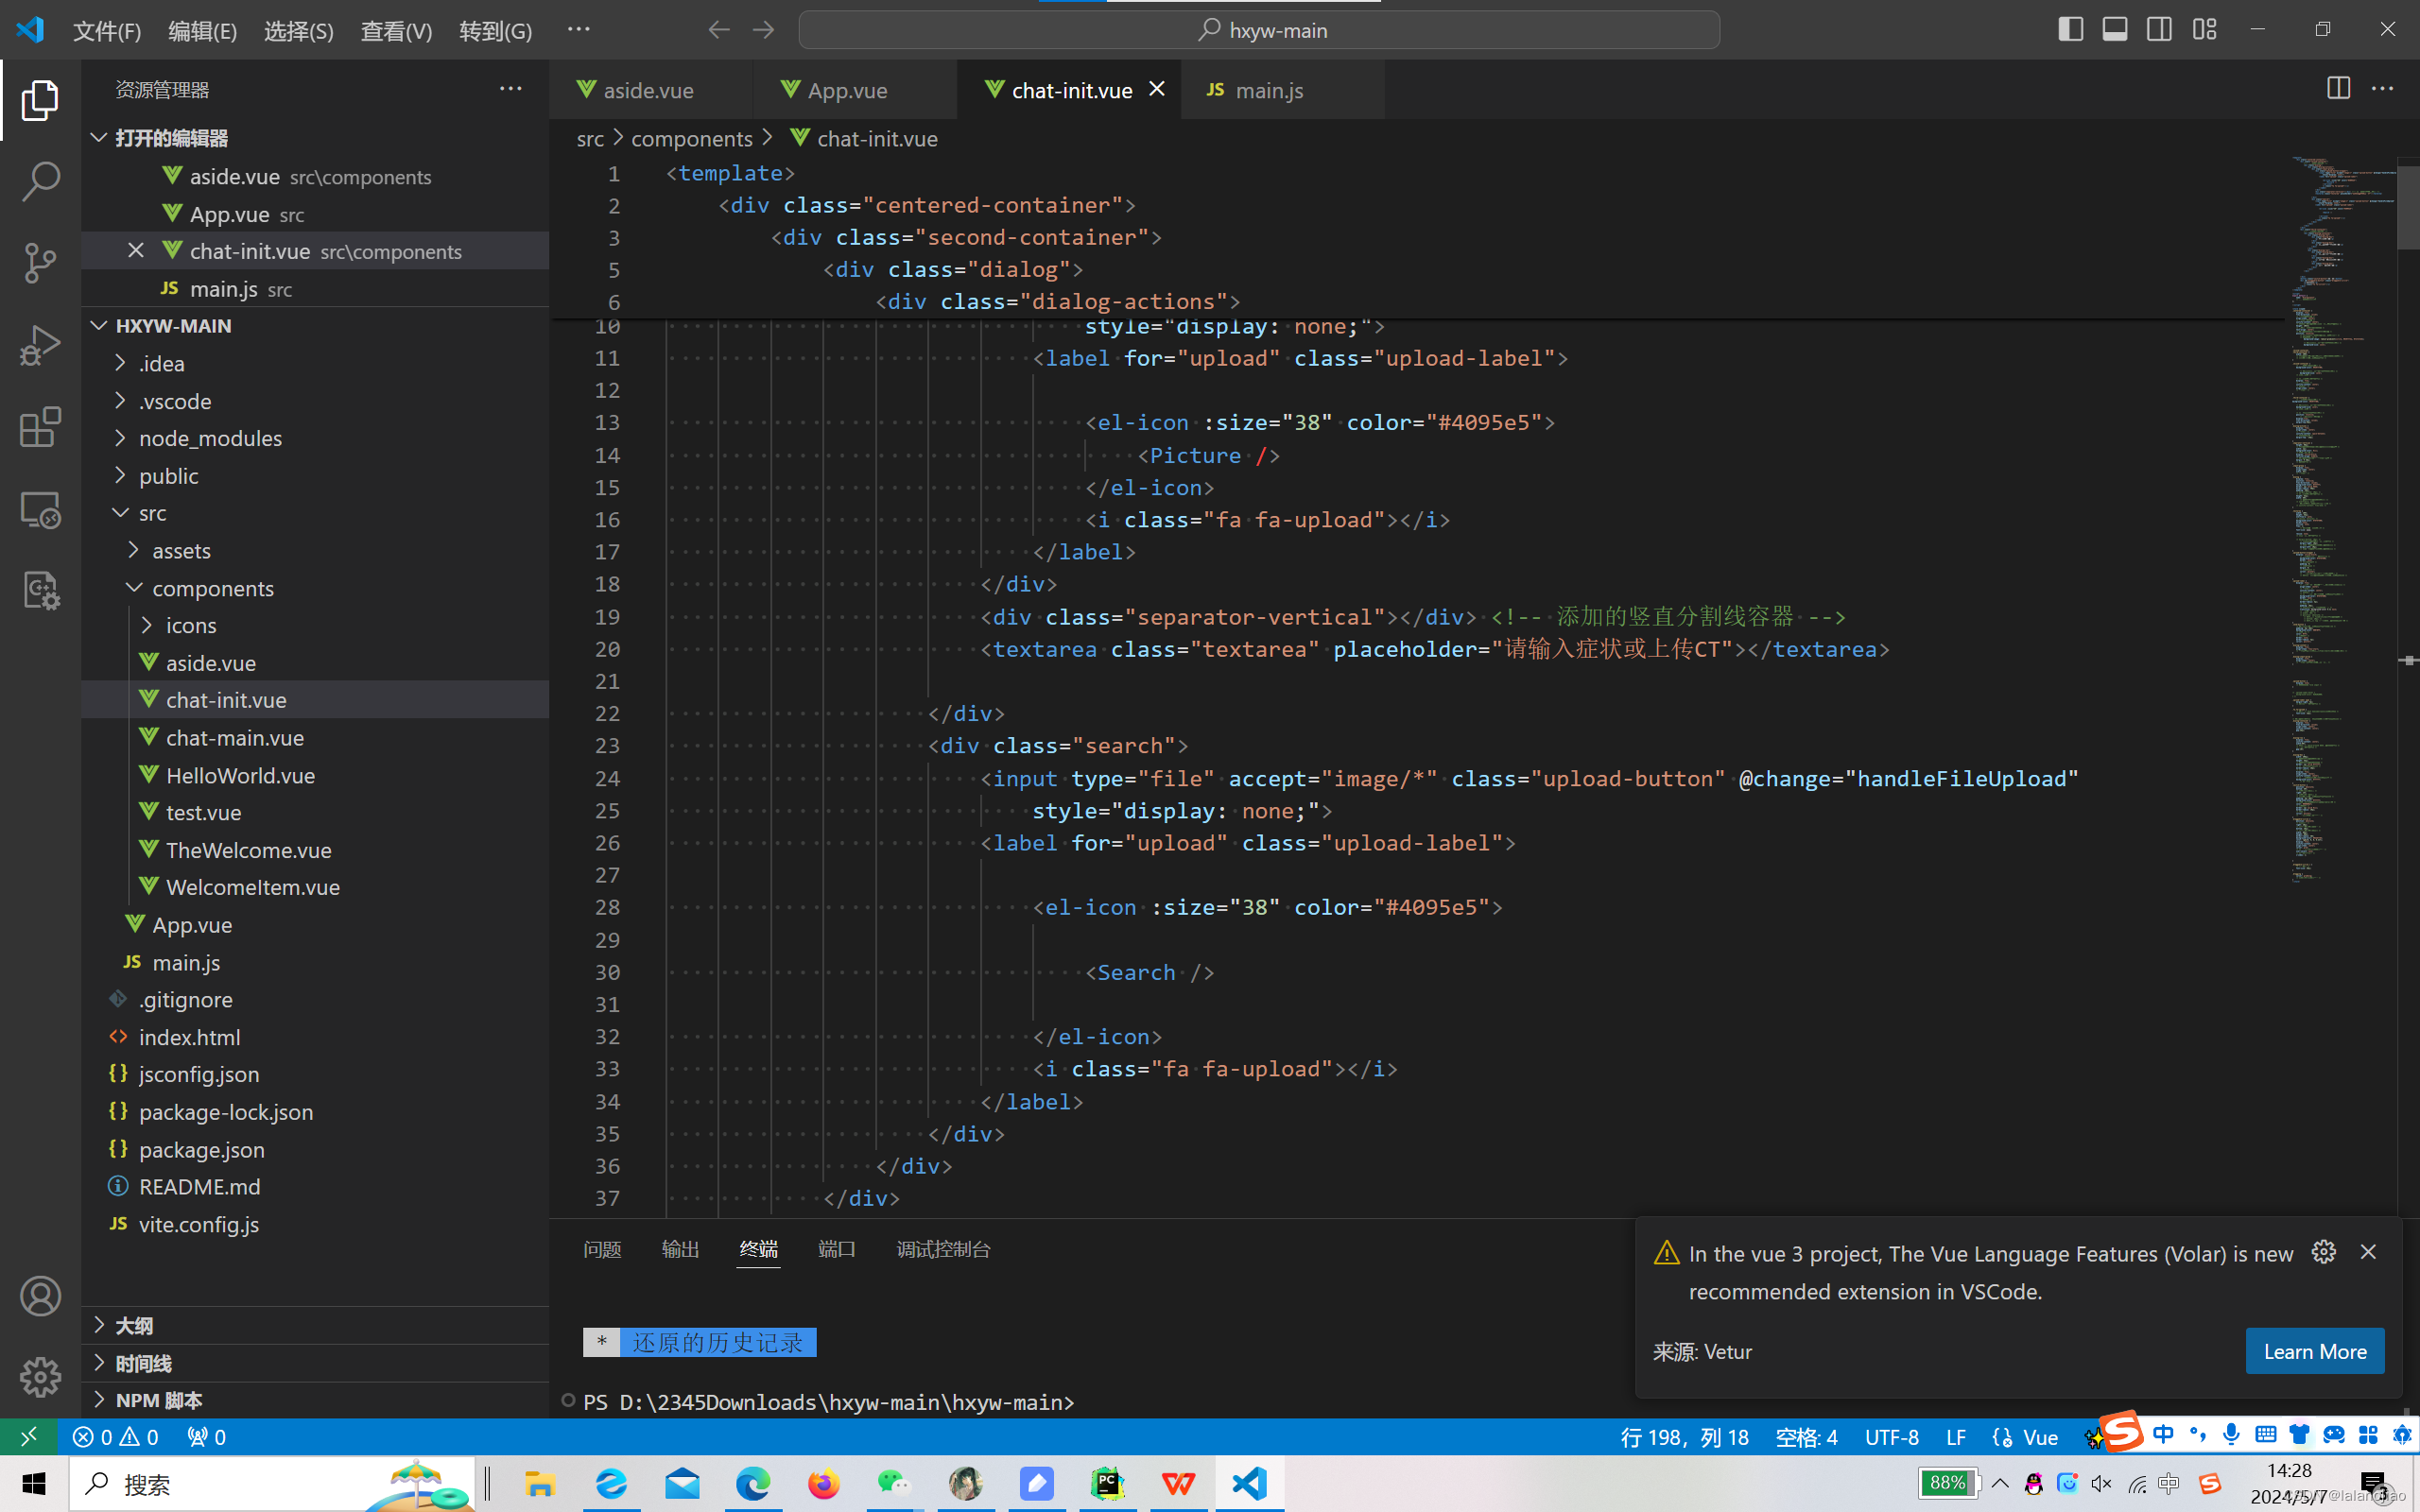
Task: Open the Manage gear at the bottom of the activity bar
Action: (40, 1377)
